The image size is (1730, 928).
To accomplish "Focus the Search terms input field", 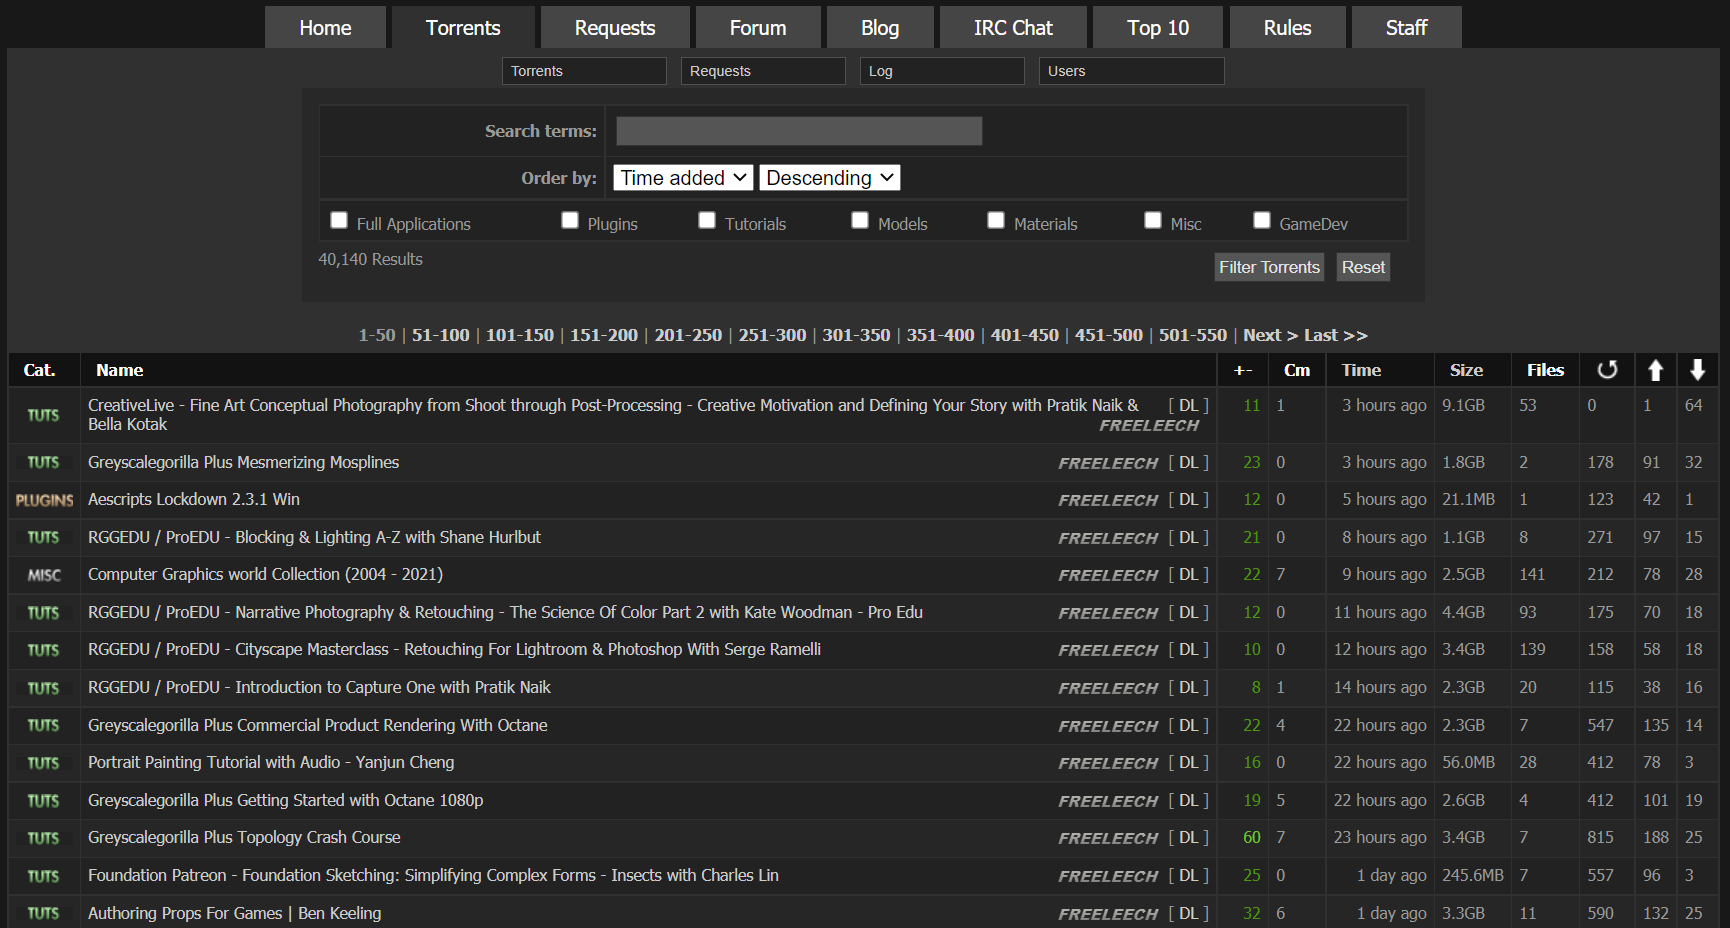I will (799, 131).
